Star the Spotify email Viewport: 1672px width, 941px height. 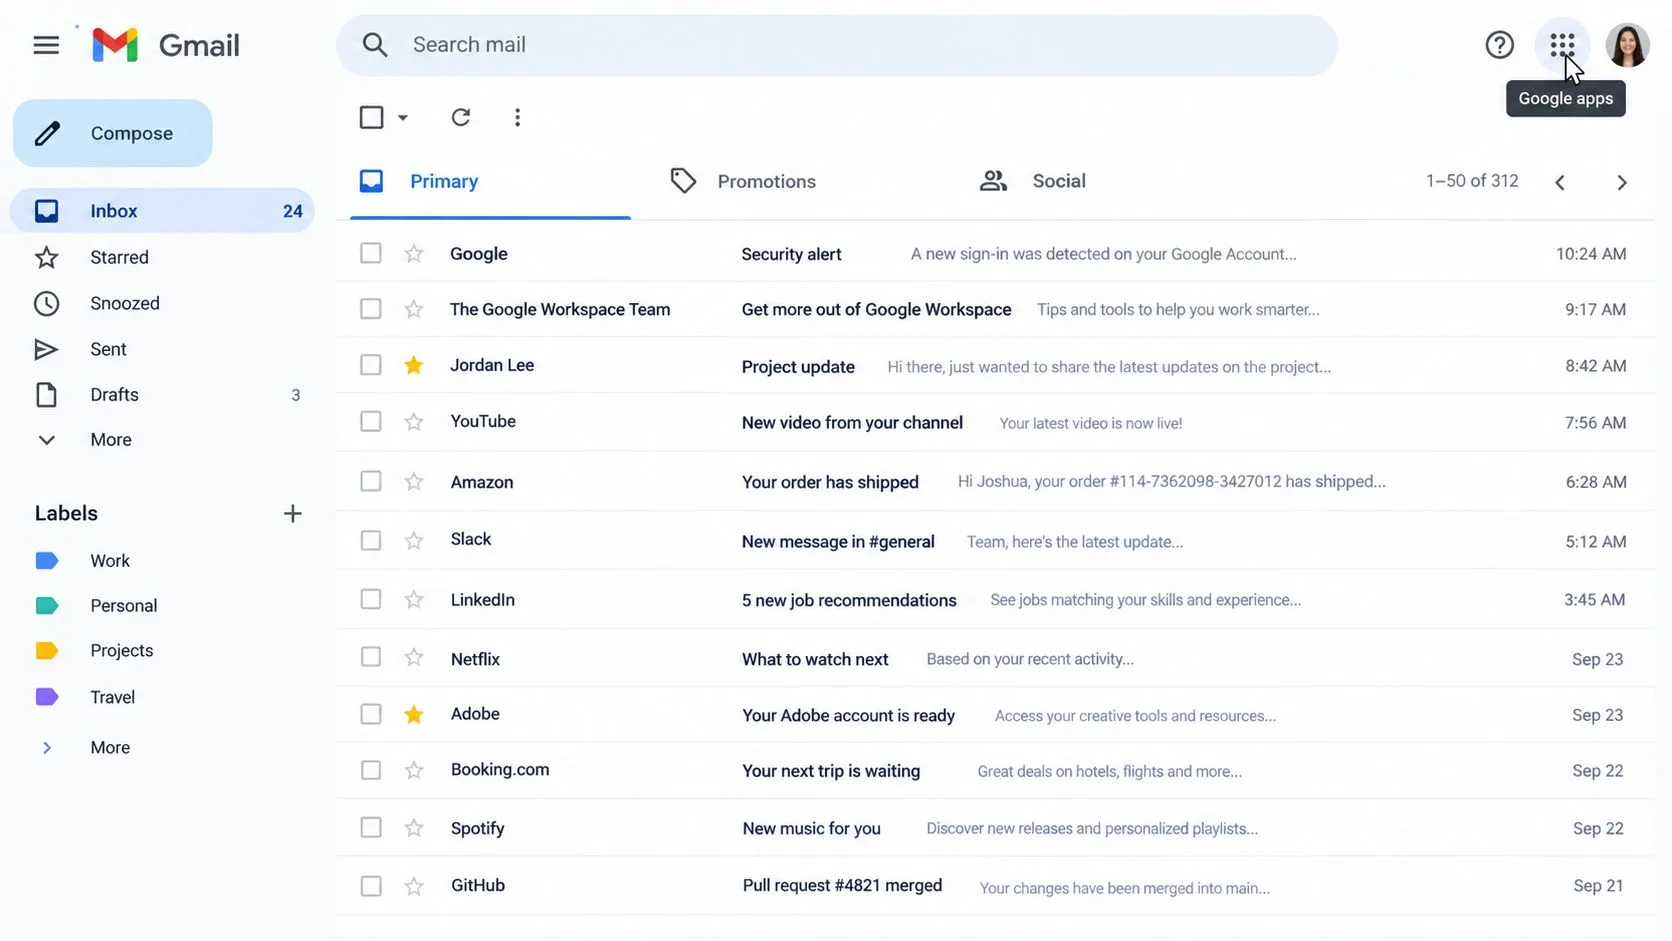click(414, 827)
